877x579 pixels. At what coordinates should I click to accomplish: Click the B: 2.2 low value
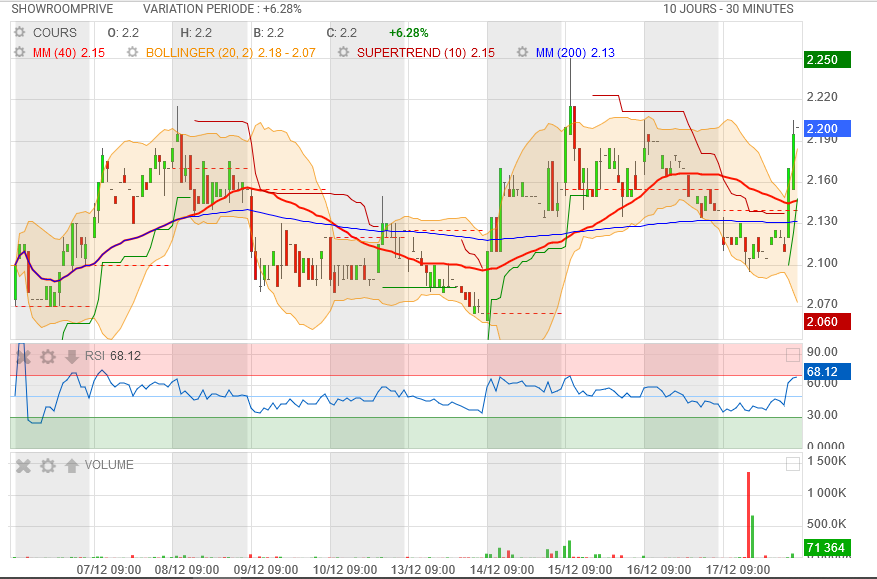268,32
